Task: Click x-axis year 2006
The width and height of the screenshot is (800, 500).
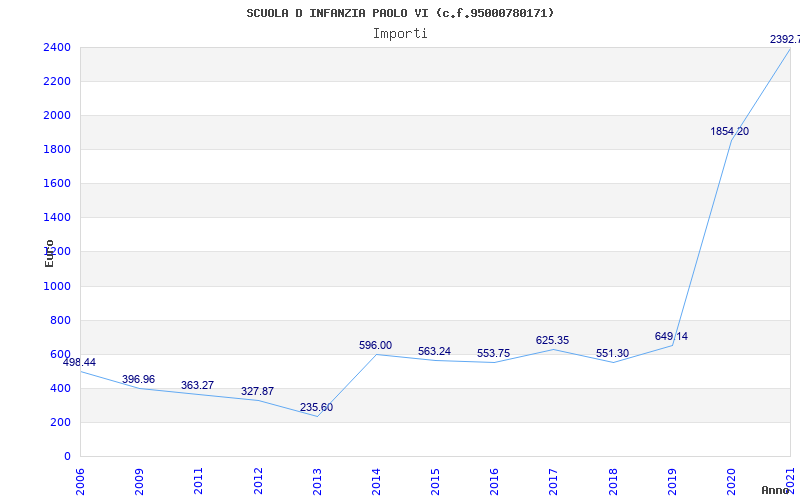Action: coord(80,481)
